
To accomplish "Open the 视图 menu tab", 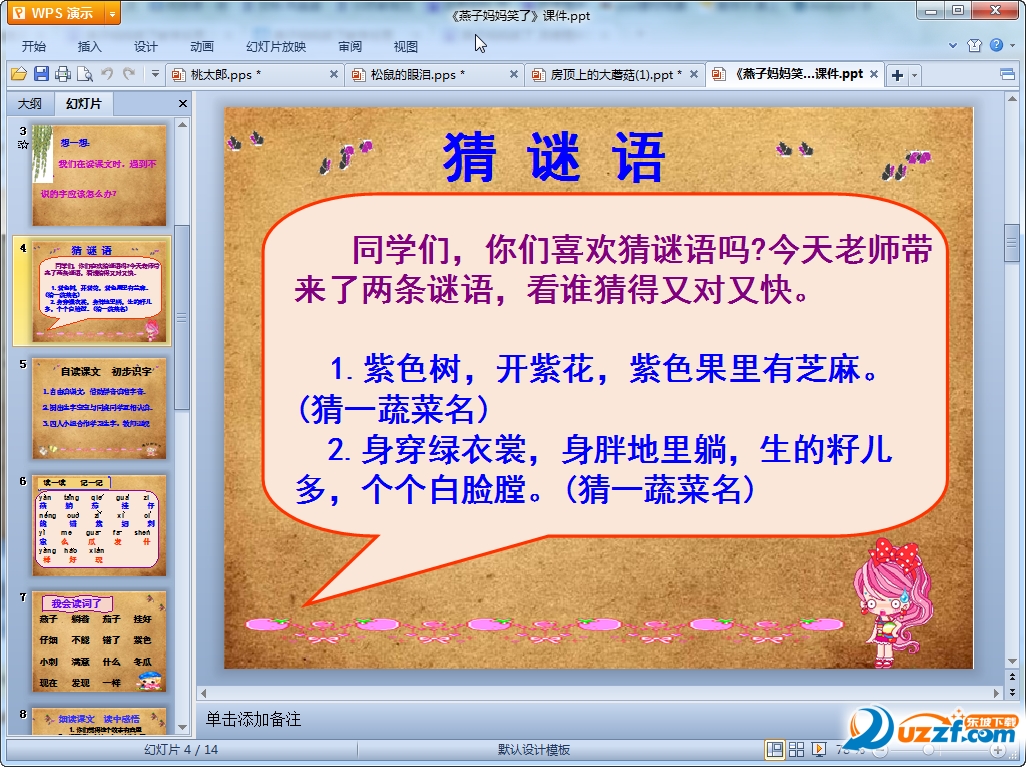I will (x=406, y=46).
